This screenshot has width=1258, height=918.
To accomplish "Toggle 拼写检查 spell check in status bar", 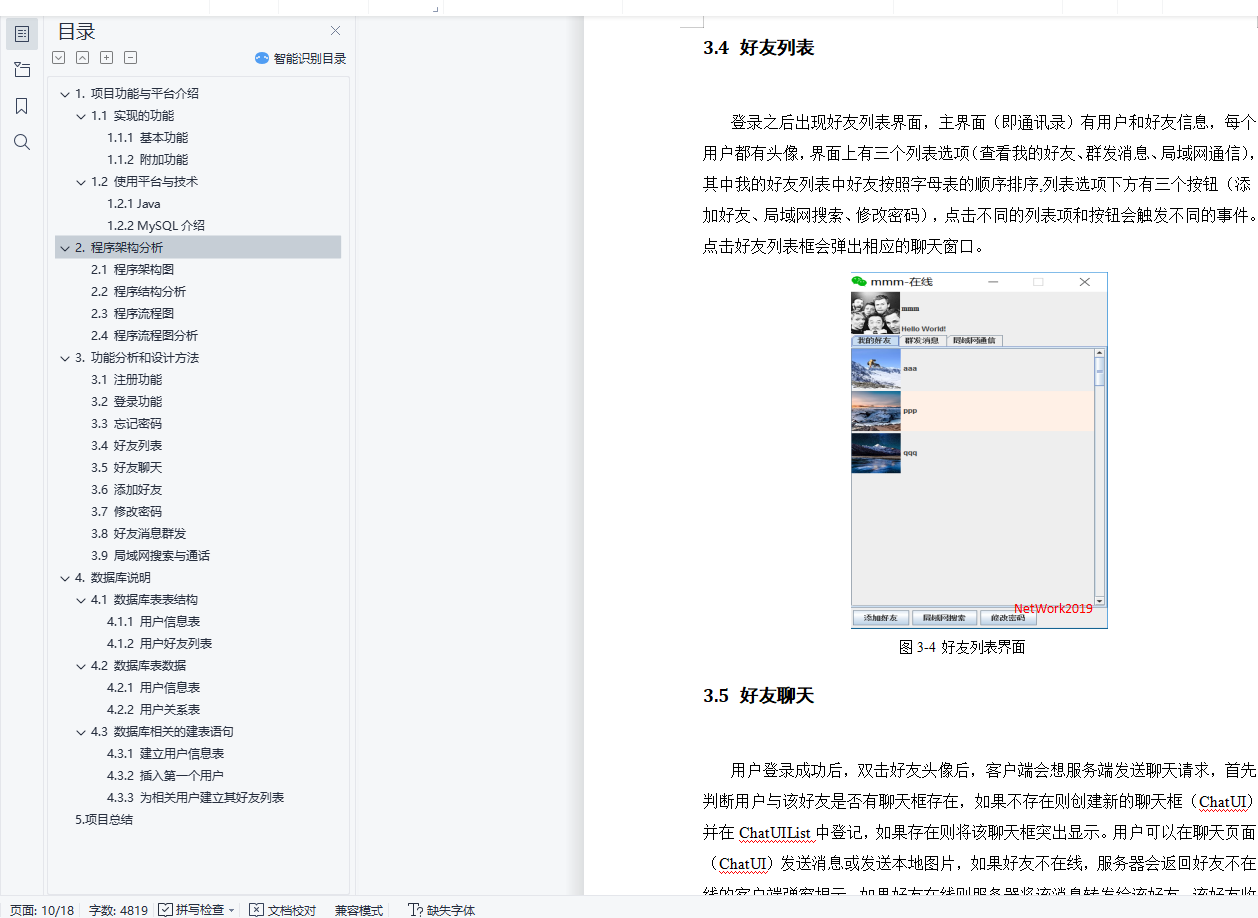I will point(192,910).
